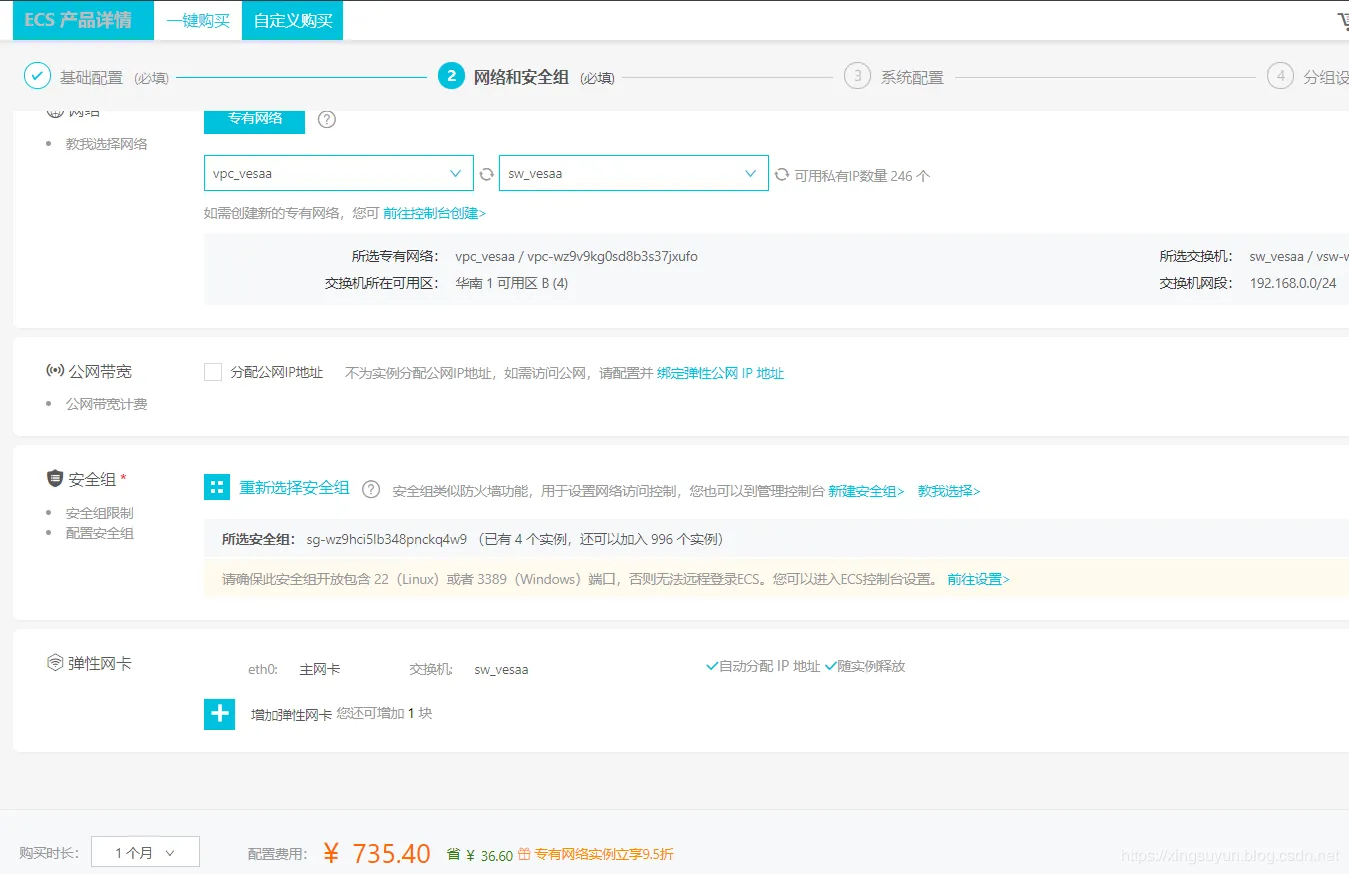This screenshot has height=874, width=1349.
Task: Open the sw_vesaa switch dropdown
Action: (634, 173)
